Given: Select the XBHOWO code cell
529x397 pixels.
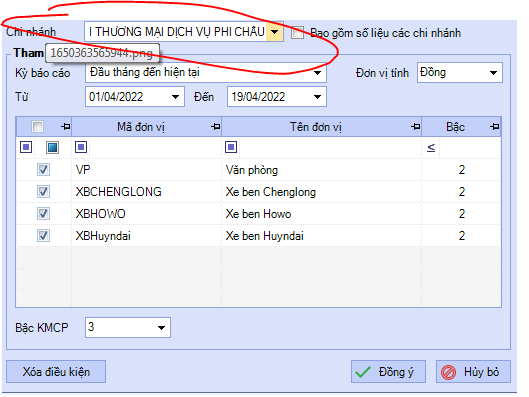Looking at the screenshot, I should [146, 214].
